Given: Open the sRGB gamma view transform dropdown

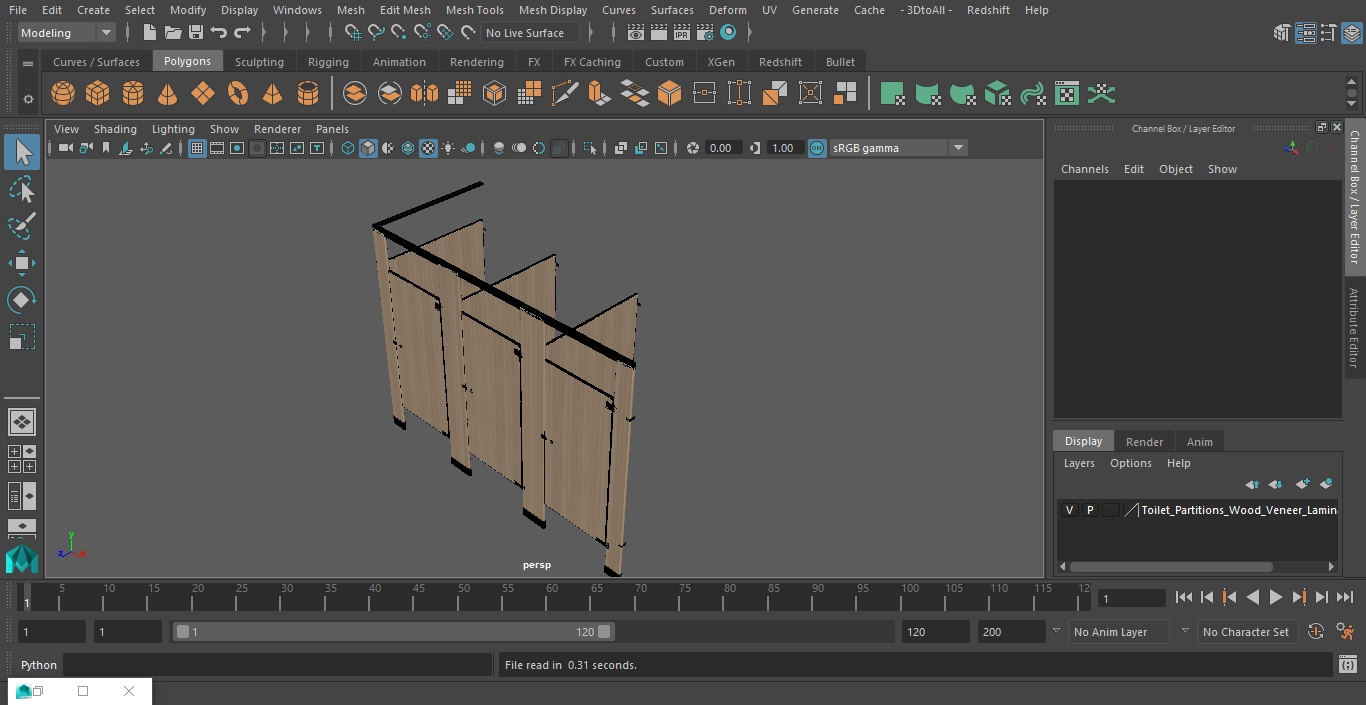Looking at the screenshot, I should coord(897,148).
